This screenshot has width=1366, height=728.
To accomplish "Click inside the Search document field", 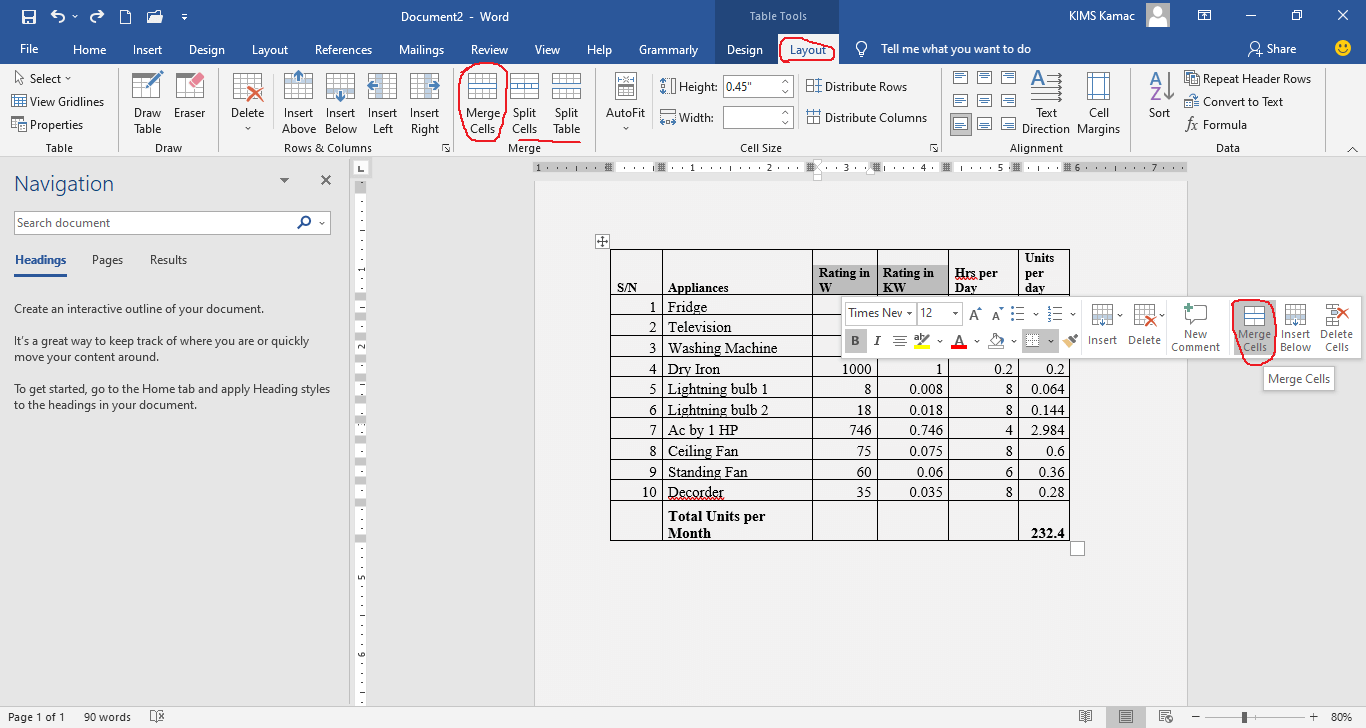I will pyautogui.click(x=150, y=222).
